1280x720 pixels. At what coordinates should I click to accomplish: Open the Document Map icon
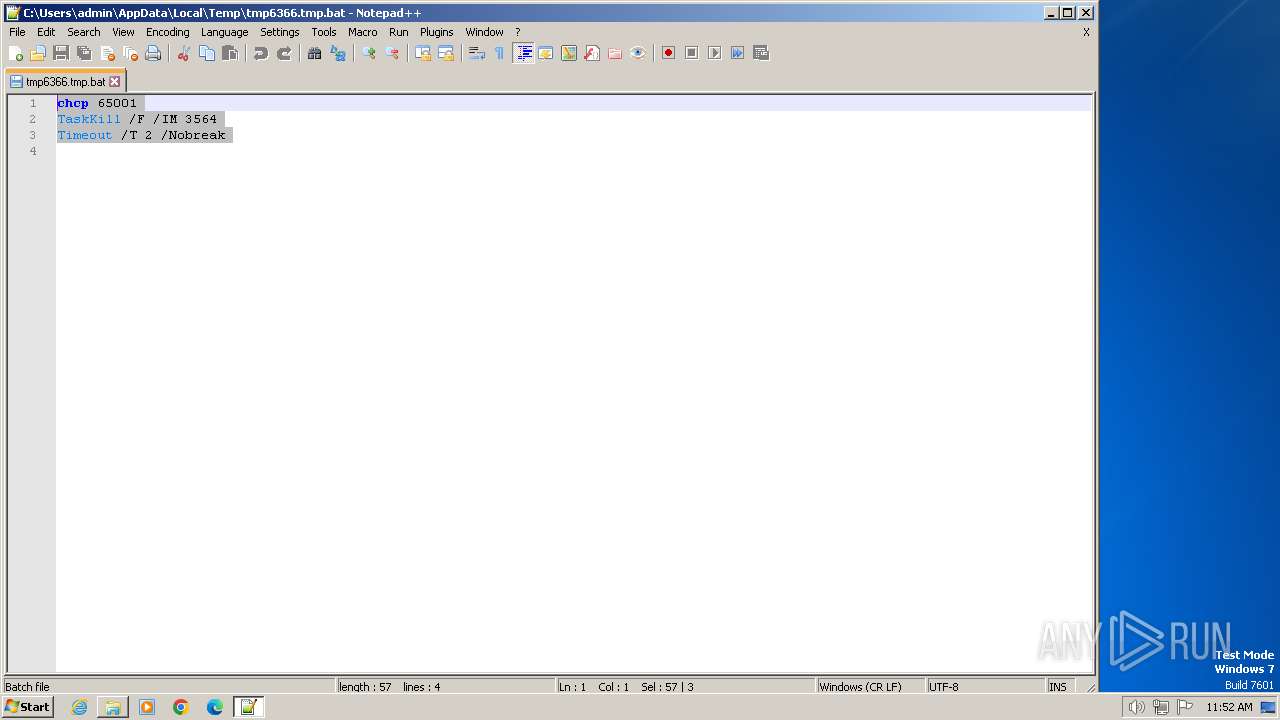click(569, 53)
